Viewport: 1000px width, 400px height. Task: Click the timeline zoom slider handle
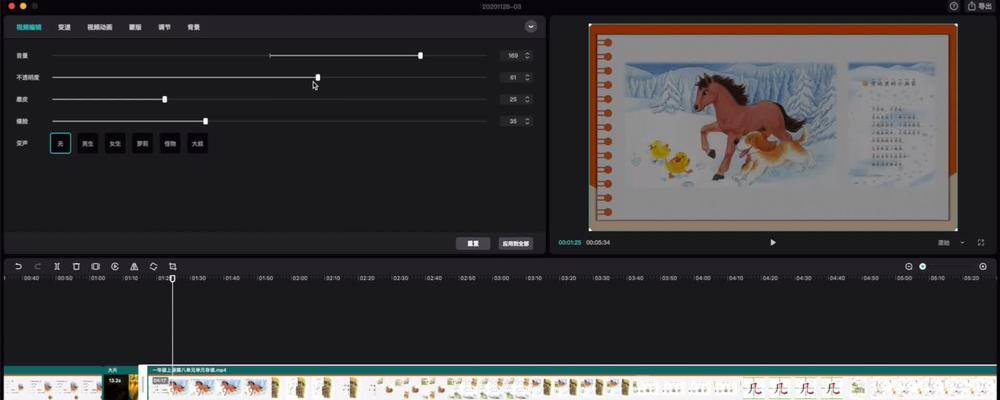tap(922, 266)
